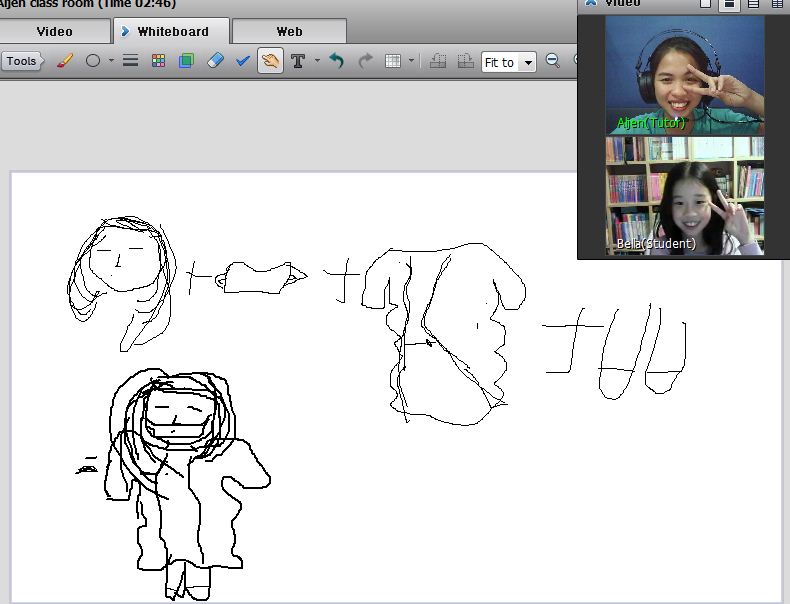The height and width of the screenshot is (604, 790).
Task: Undo the last whiteboard stroke
Action: coord(337,61)
